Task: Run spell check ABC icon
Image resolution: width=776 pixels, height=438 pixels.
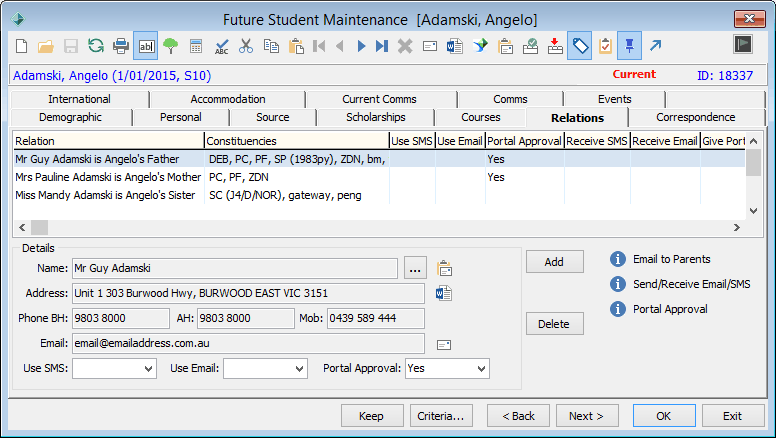Action: point(221,47)
